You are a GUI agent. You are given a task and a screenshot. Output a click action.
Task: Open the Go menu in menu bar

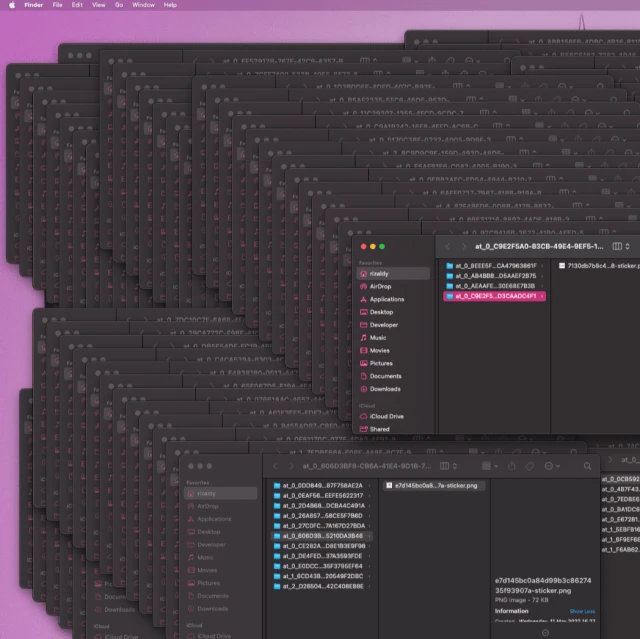(x=119, y=5)
